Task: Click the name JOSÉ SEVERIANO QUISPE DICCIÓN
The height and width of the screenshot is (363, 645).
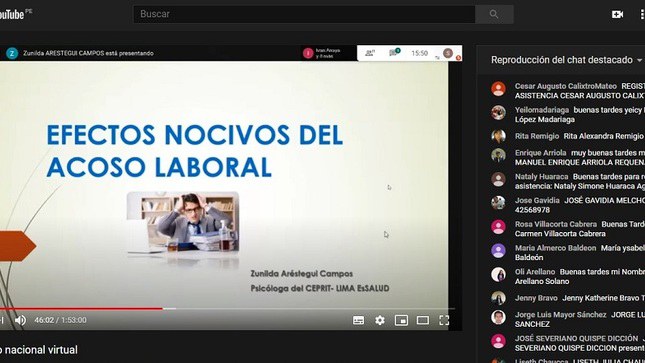Action: click(576, 338)
